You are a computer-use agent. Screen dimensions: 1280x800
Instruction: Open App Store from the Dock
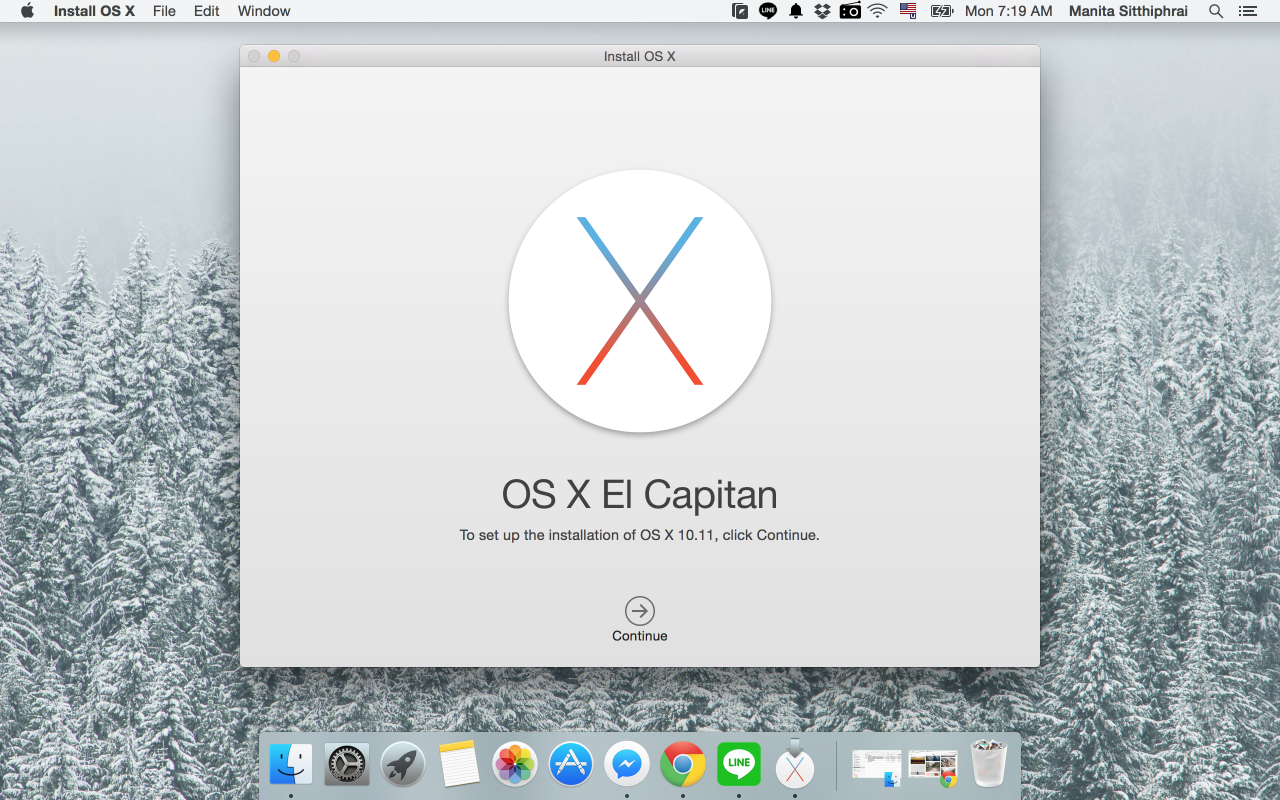[571, 765]
